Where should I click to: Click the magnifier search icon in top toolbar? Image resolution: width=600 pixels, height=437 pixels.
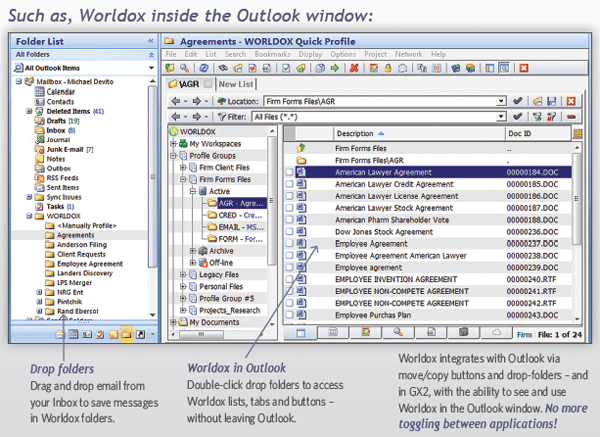184,68
